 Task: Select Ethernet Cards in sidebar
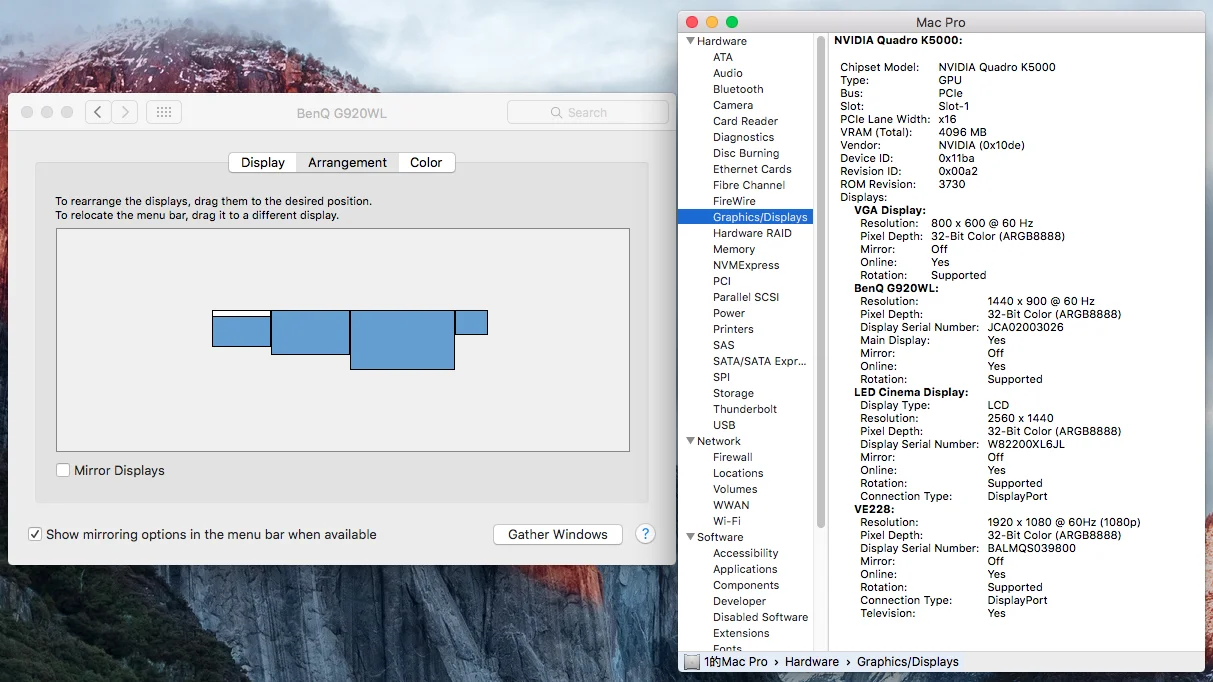click(x=752, y=169)
